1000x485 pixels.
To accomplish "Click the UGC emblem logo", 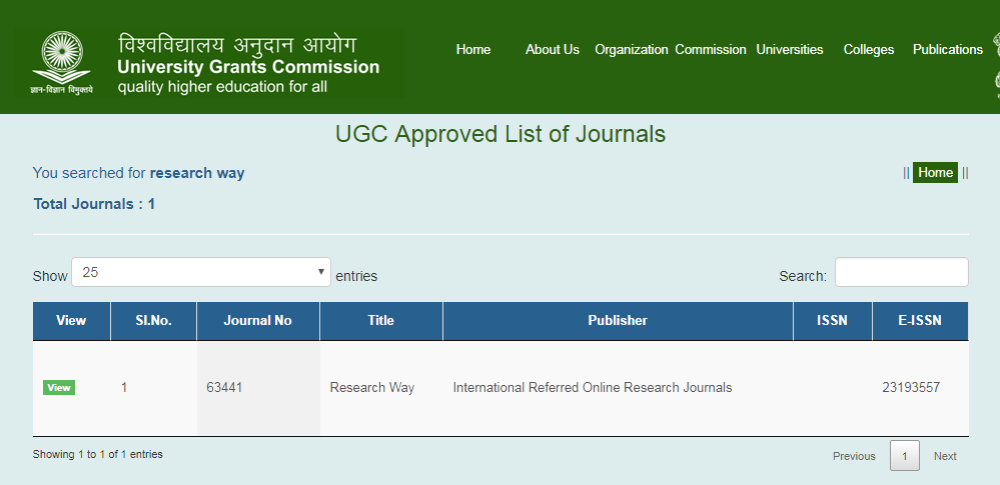I will (x=61, y=63).
